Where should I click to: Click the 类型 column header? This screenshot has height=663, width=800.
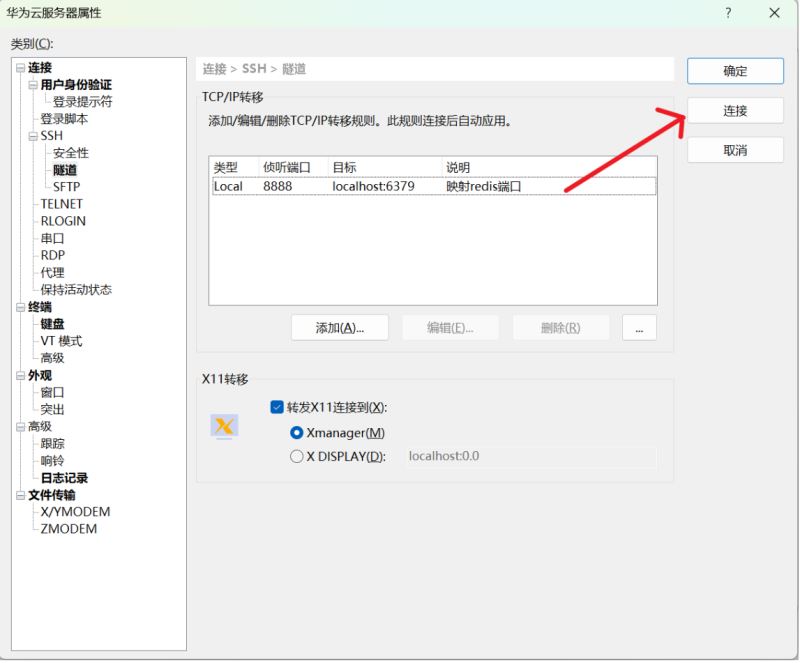235,167
